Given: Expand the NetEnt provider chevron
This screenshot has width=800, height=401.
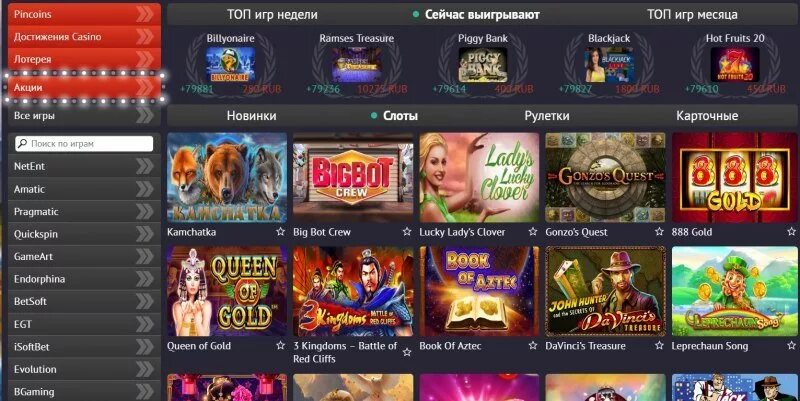Looking at the screenshot, I should [x=145, y=166].
